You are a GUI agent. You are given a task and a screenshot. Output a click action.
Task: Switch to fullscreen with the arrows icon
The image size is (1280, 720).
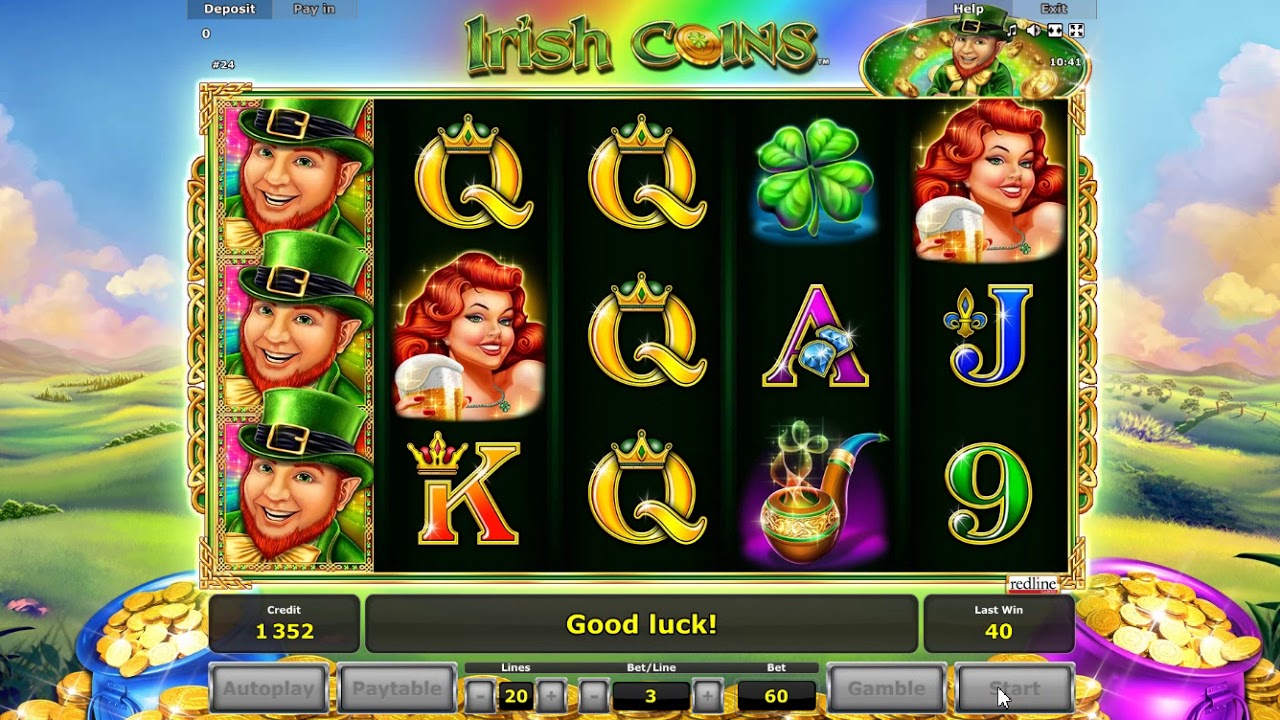coord(1077,31)
